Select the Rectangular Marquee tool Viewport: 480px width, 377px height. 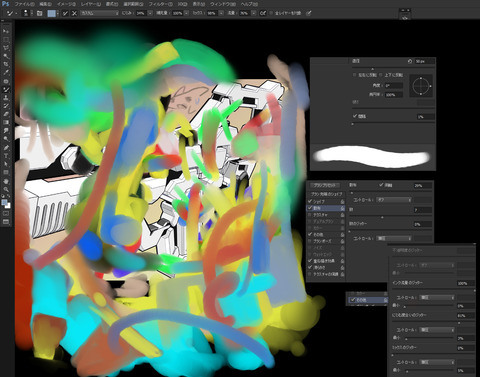[x=6, y=39]
